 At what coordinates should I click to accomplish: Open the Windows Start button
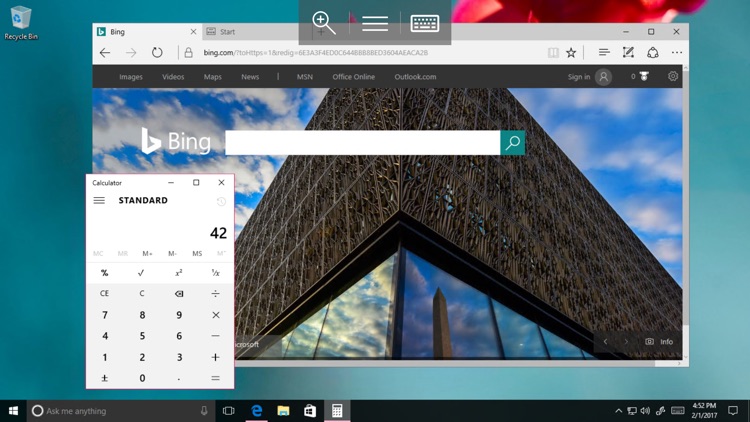coord(13,411)
